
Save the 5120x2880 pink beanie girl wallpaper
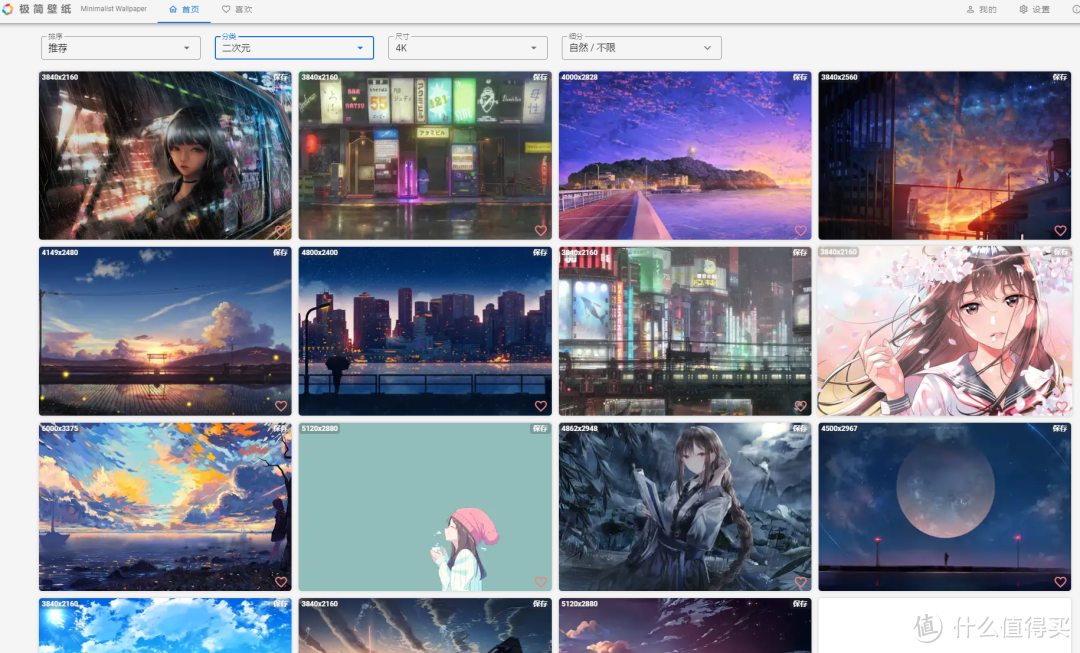coord(540,428)
